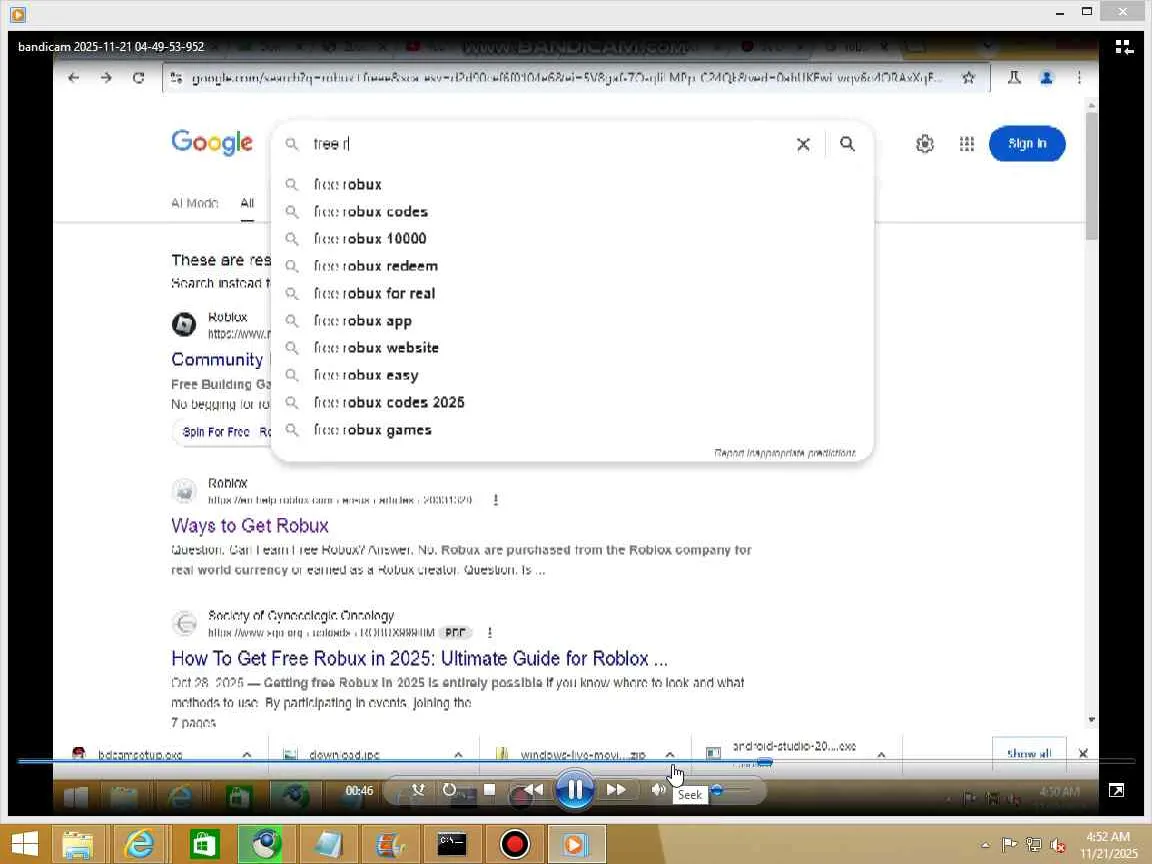Open the Windows Start button
This screenshot has height=864, width=1152.
[24, 844]
